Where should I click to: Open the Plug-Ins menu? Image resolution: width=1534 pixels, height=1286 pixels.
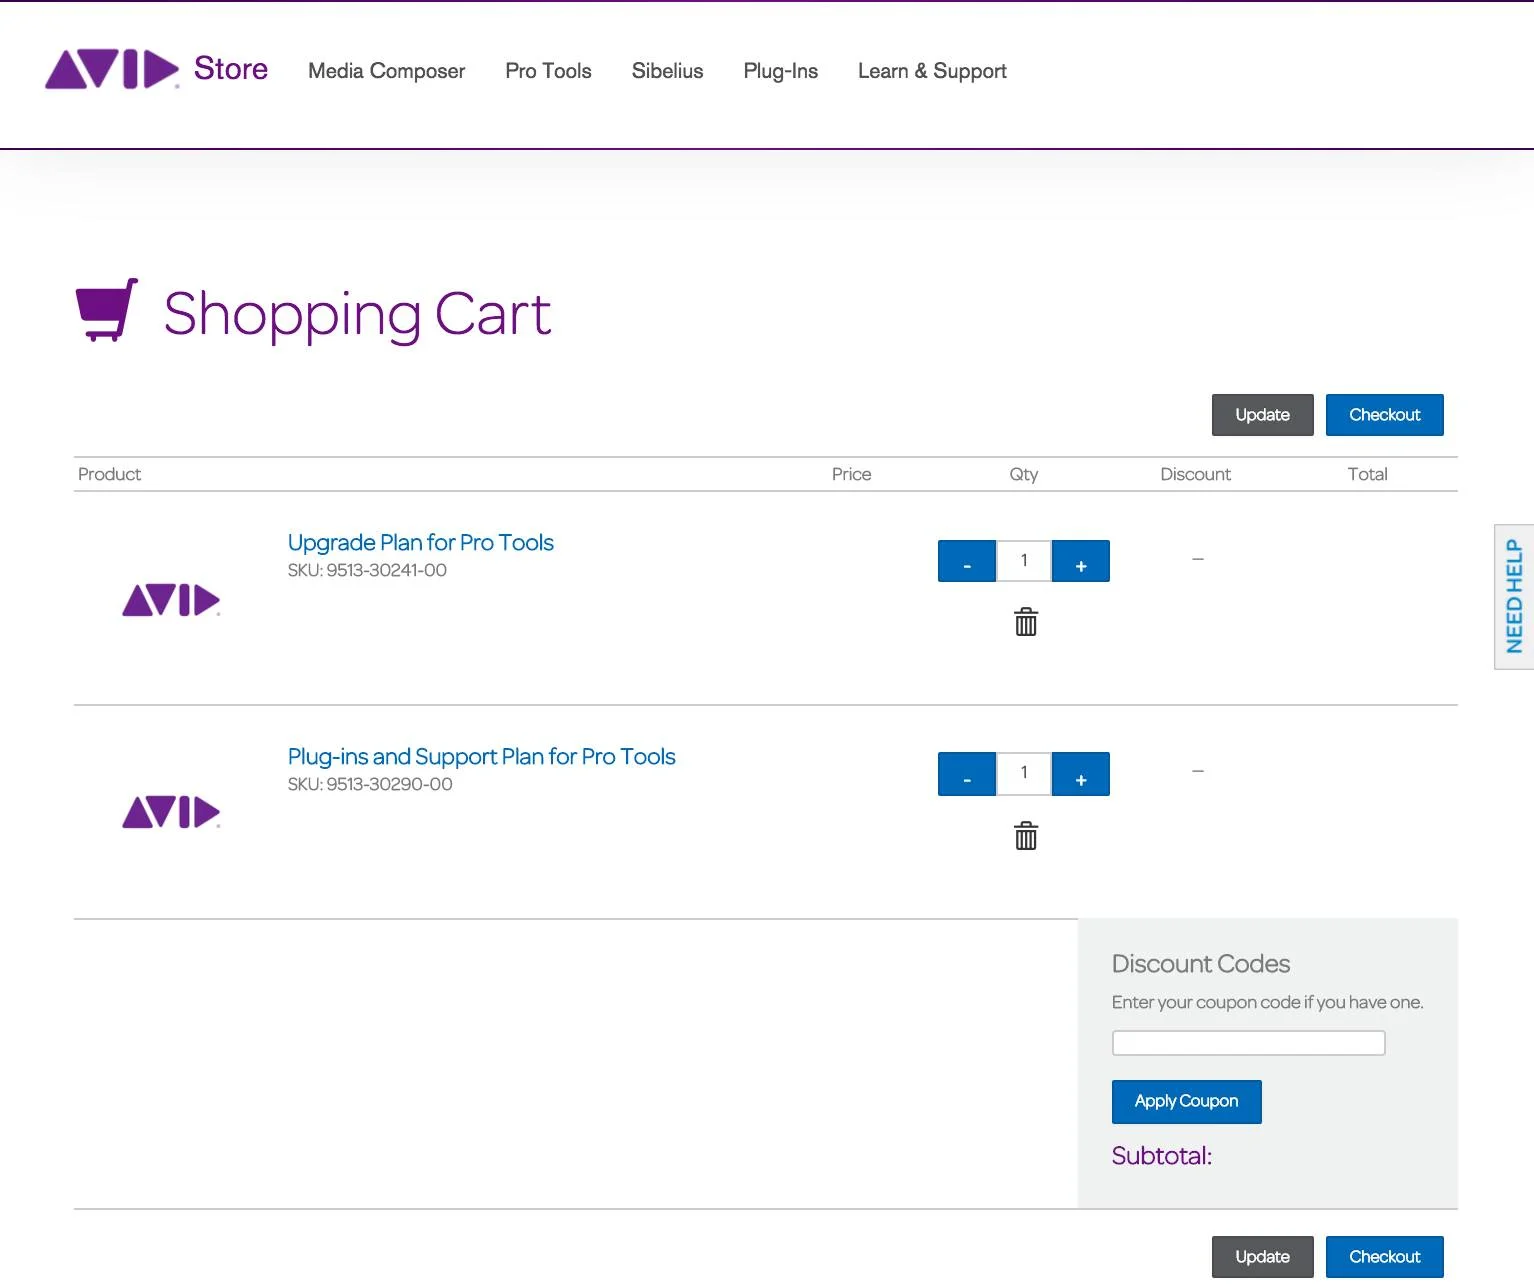pos(780,71)
